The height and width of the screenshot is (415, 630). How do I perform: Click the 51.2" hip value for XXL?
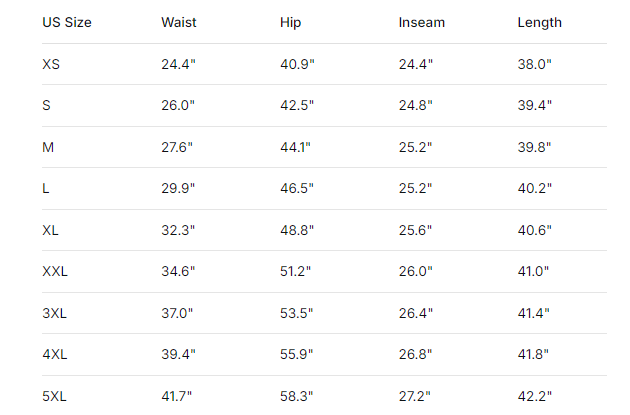coord(297,271)
